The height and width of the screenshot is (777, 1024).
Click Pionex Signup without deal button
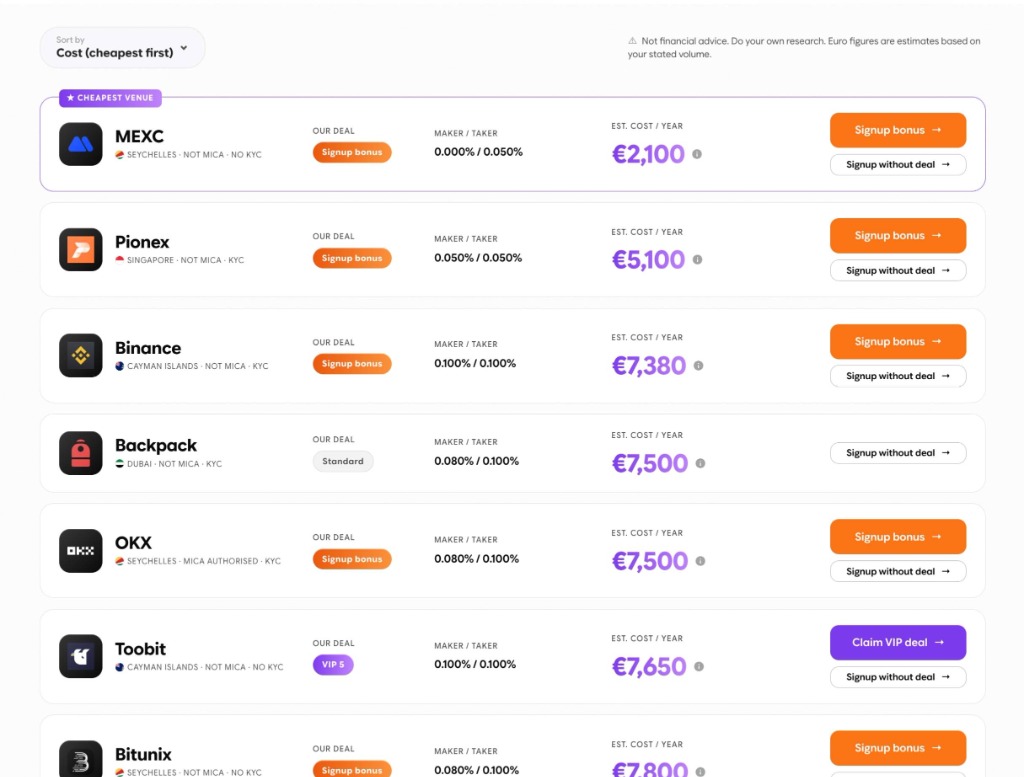(898, 270)
